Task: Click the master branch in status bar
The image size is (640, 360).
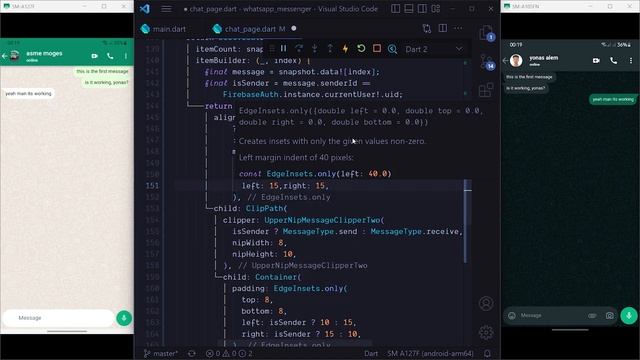Action: click(x=160, y=353)
